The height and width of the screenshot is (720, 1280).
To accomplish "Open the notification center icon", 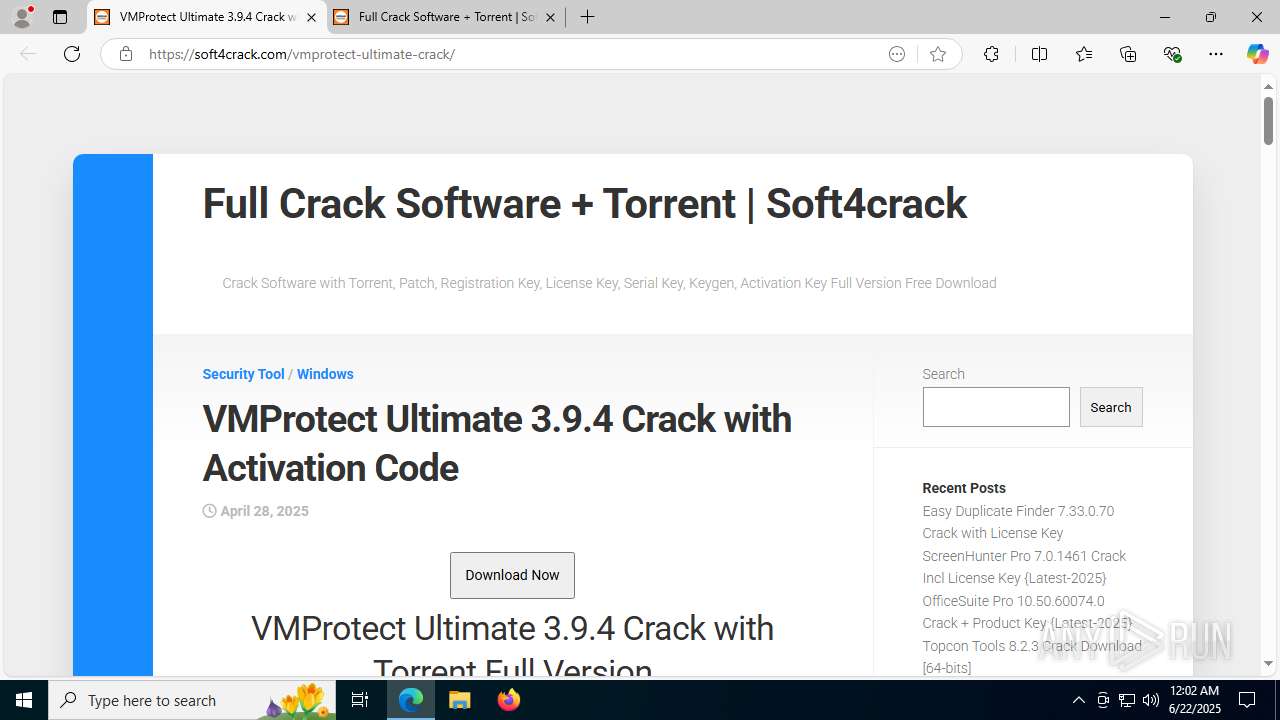I will point(1247,700).
